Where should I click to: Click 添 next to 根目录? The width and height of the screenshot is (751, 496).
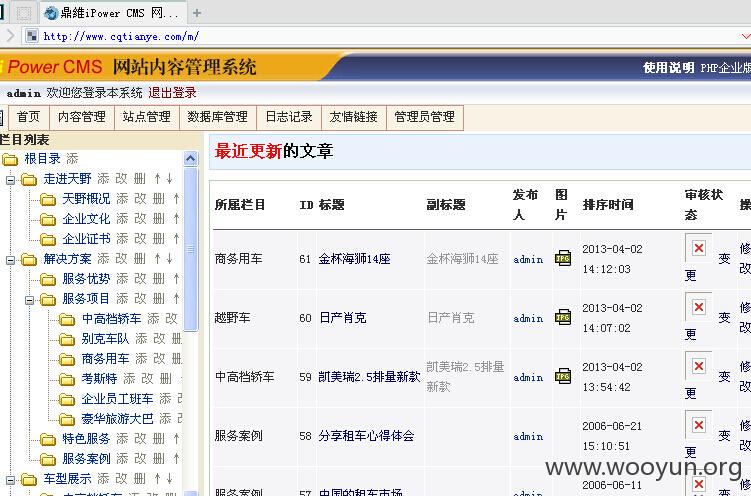(x=72, y=158)
